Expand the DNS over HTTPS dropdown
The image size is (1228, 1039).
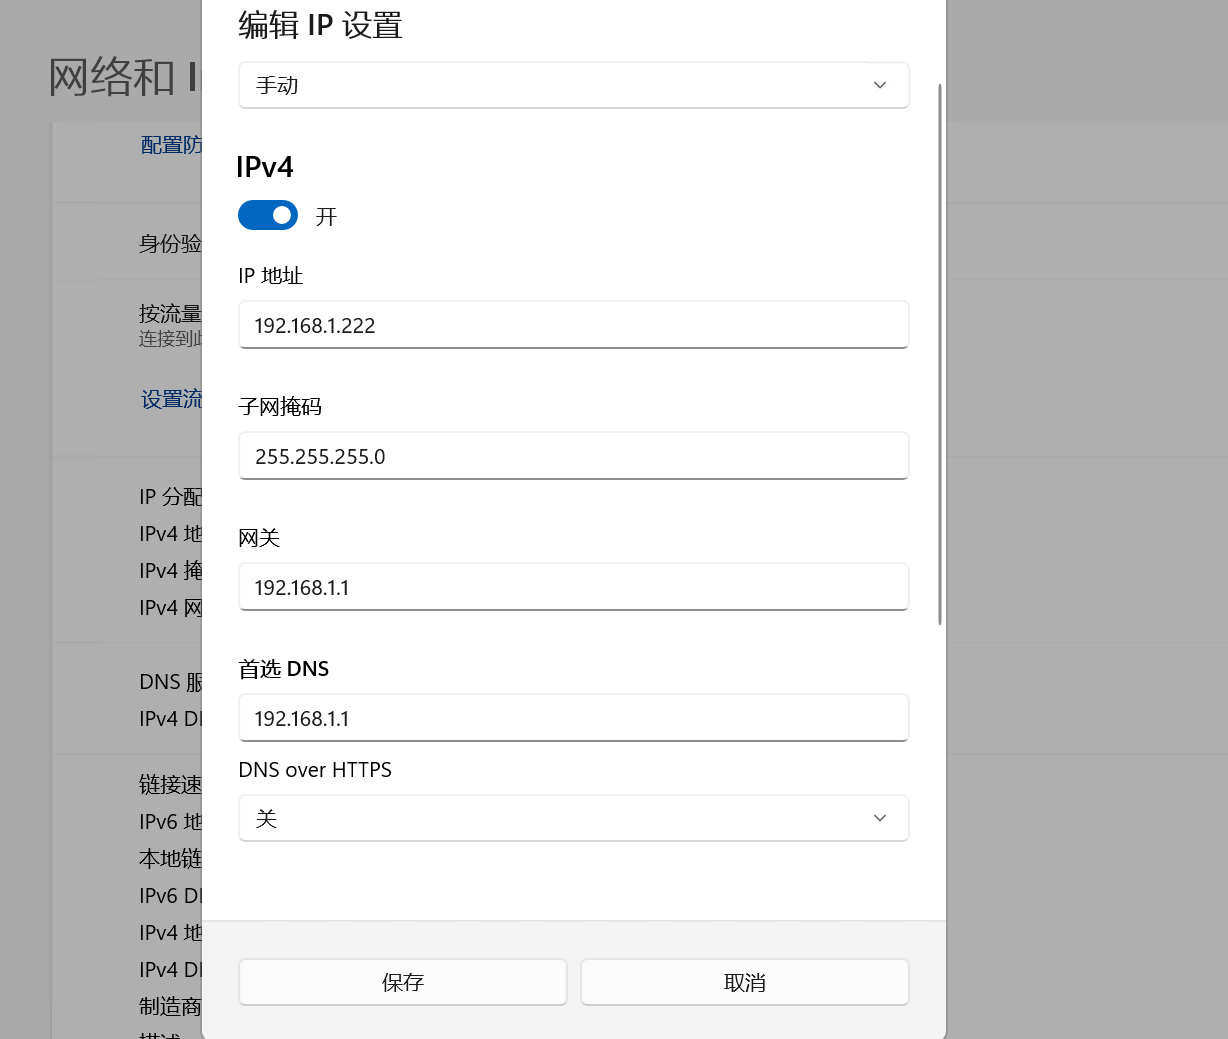(573, 818)
